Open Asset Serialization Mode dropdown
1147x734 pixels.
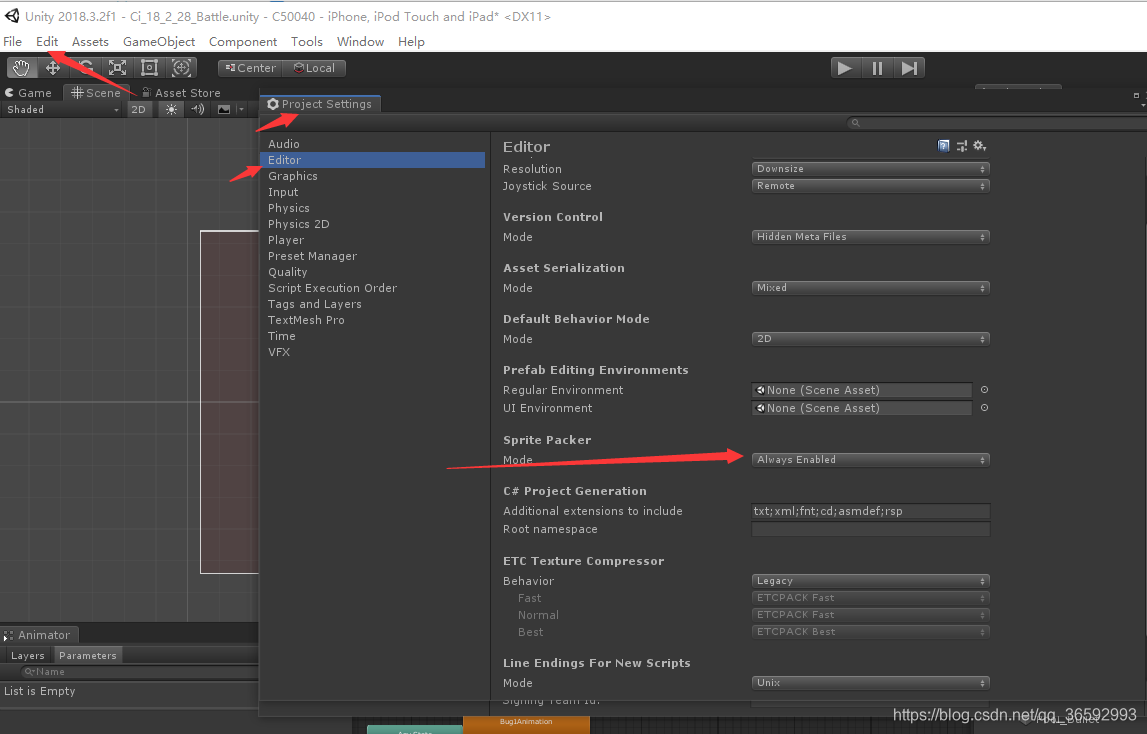pyautogui.click(x=870, y=288)
